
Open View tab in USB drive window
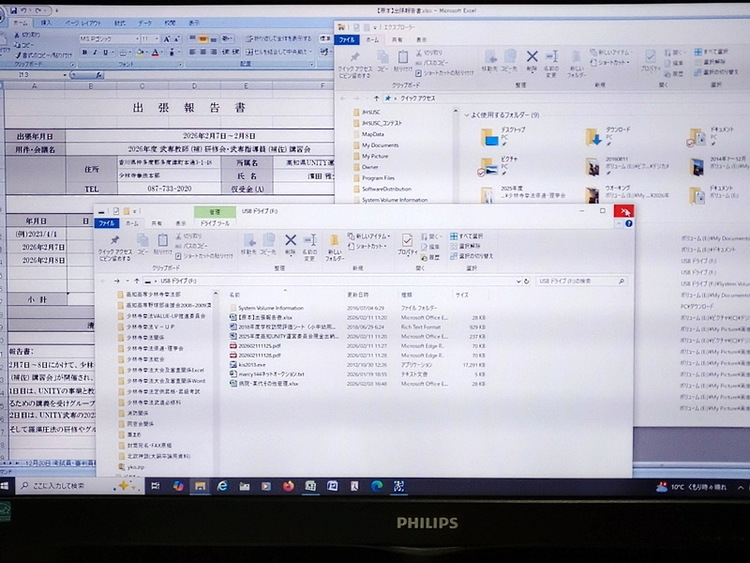180,223
